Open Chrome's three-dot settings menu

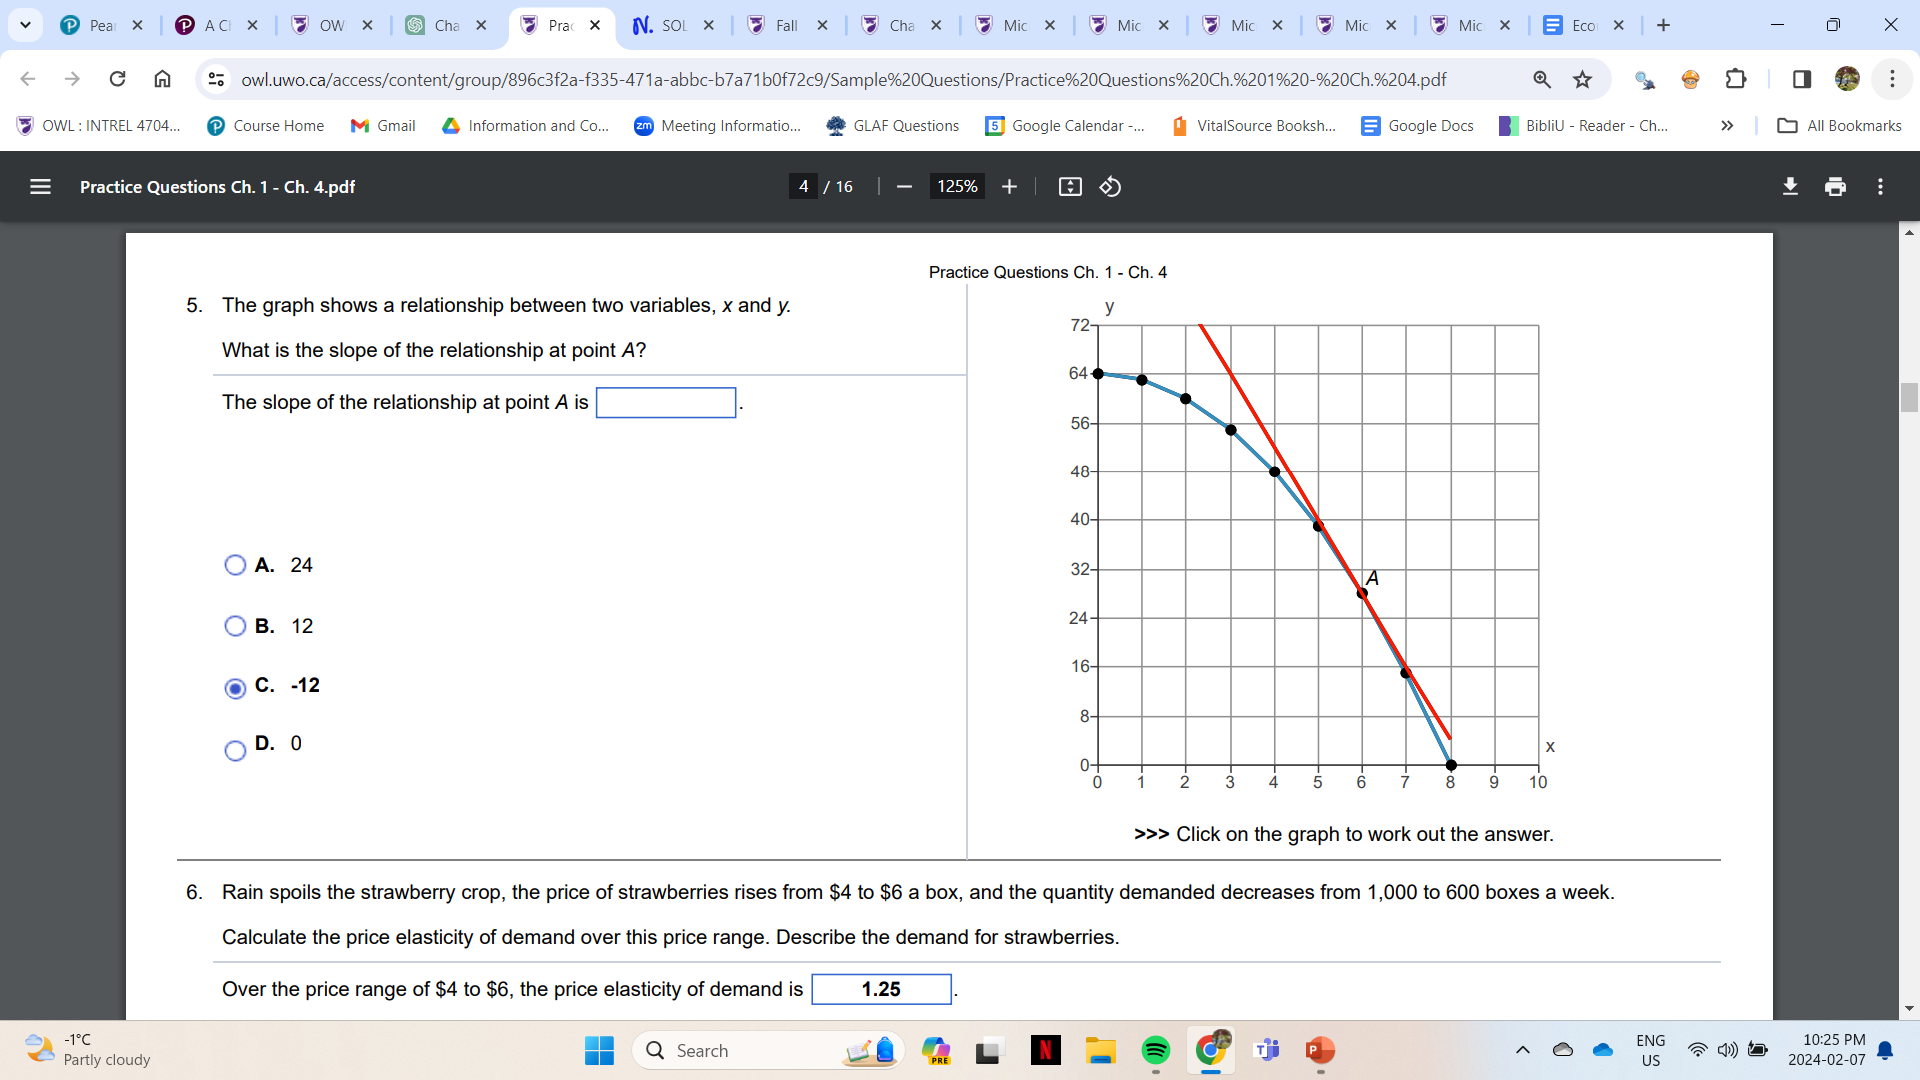1893,79
